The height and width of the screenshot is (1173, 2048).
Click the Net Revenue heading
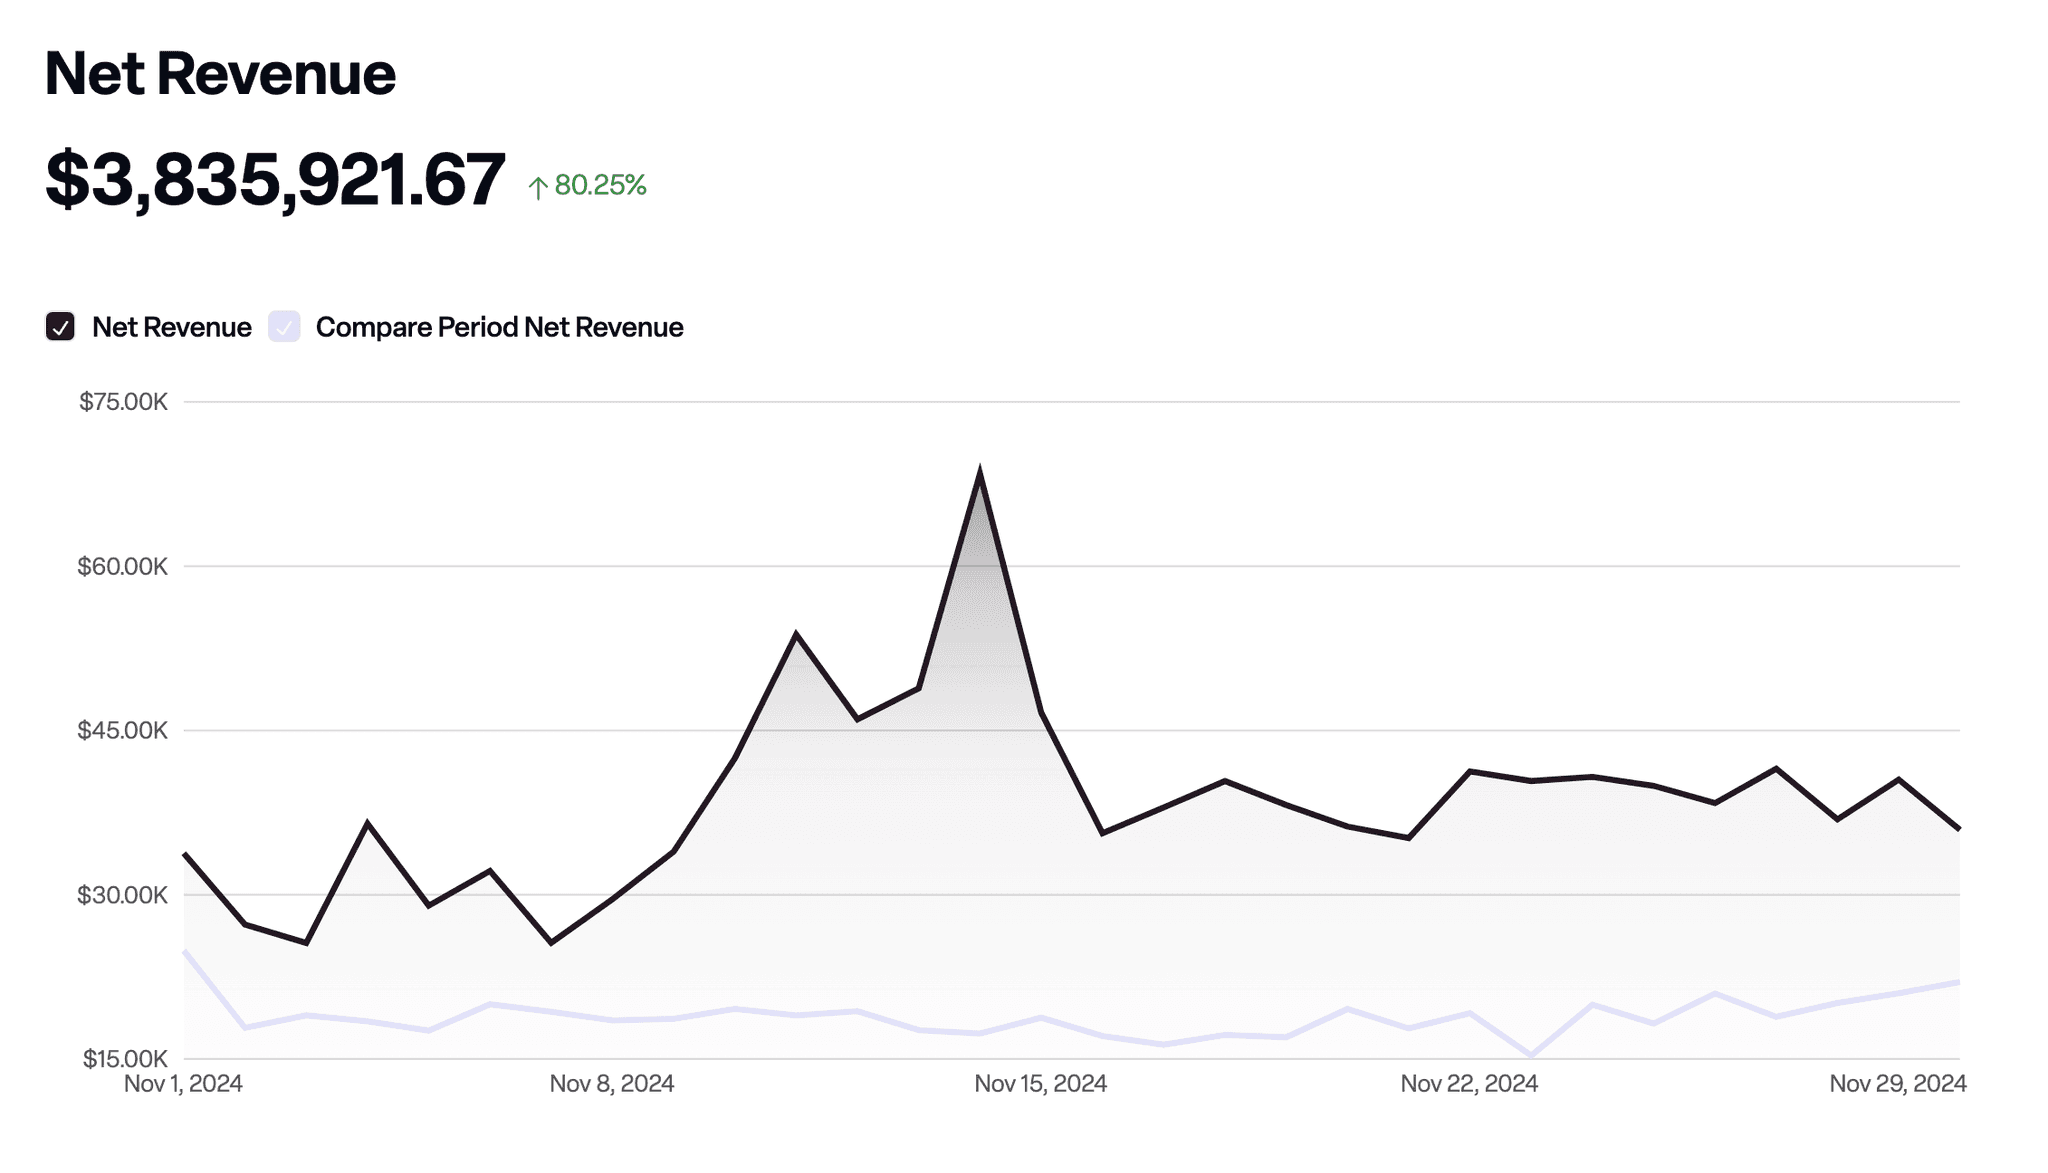(x=220, y=73)
